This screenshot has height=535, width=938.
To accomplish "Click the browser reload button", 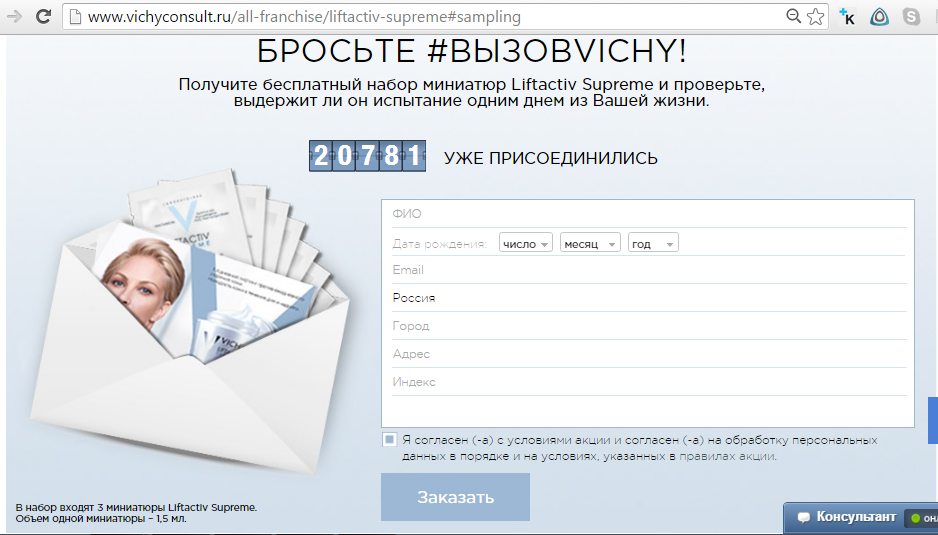I will coord(43,16).
